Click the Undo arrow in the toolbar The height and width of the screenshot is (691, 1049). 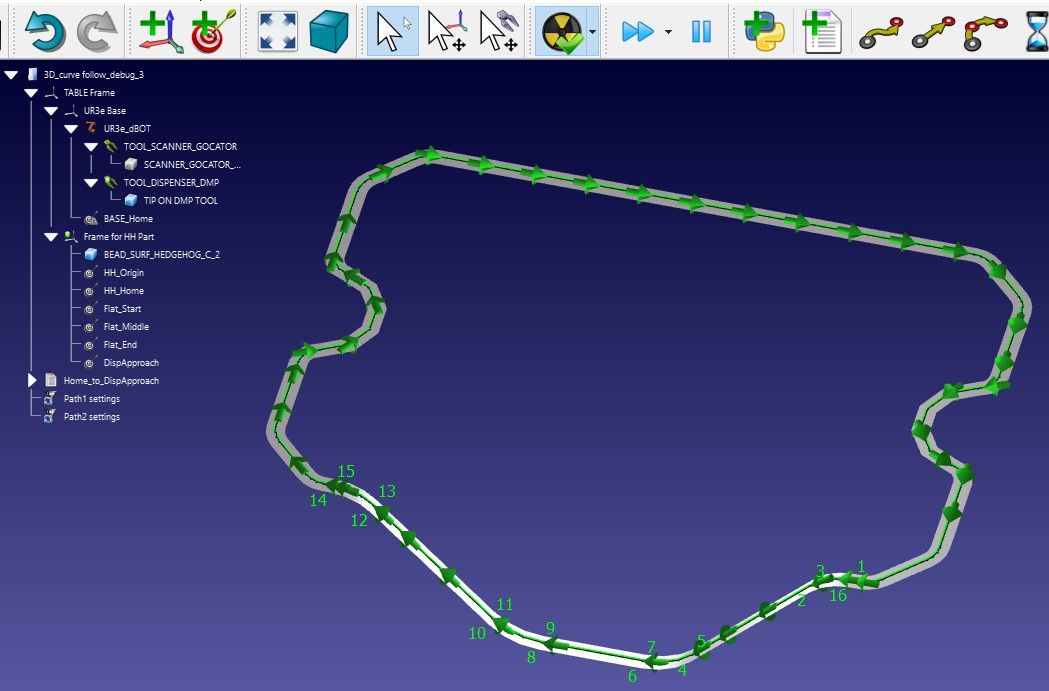(x=44, y=31)
